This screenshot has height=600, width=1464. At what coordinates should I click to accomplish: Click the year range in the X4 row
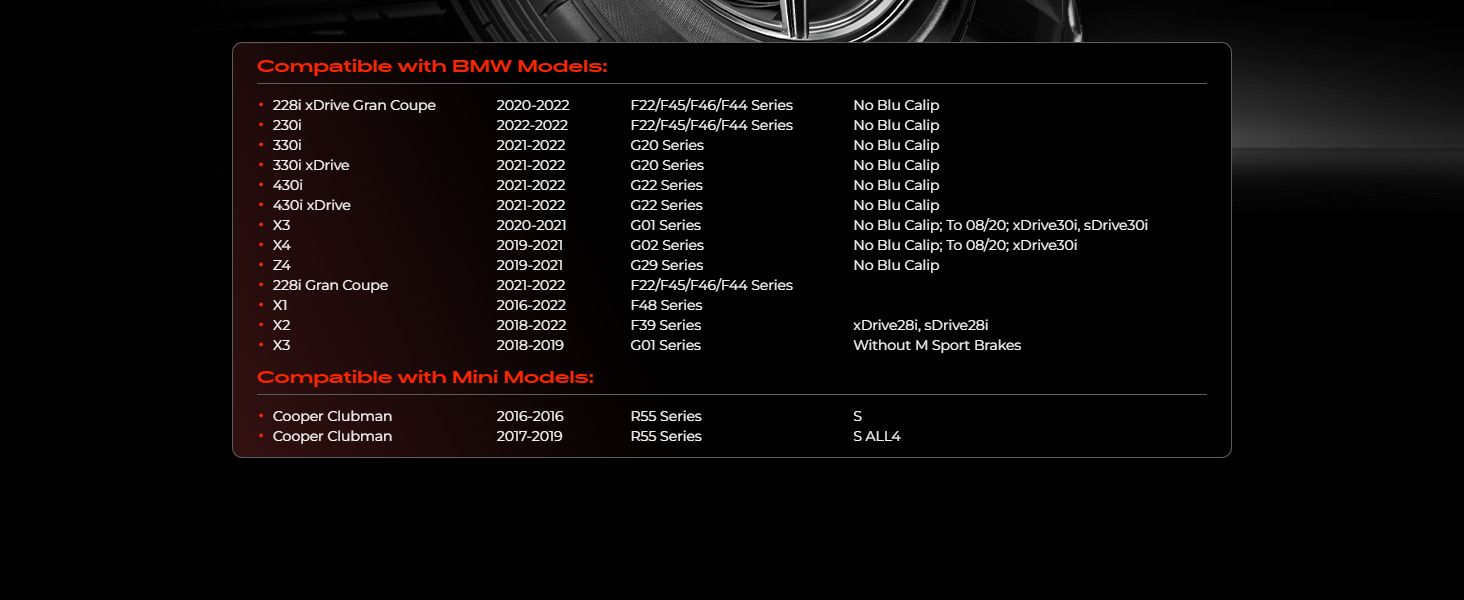point(530,245)
